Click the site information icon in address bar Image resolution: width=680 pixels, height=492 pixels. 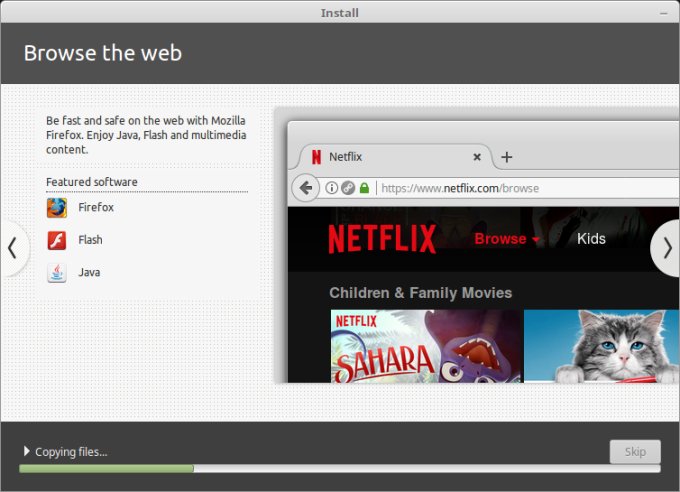coord(331,188)
